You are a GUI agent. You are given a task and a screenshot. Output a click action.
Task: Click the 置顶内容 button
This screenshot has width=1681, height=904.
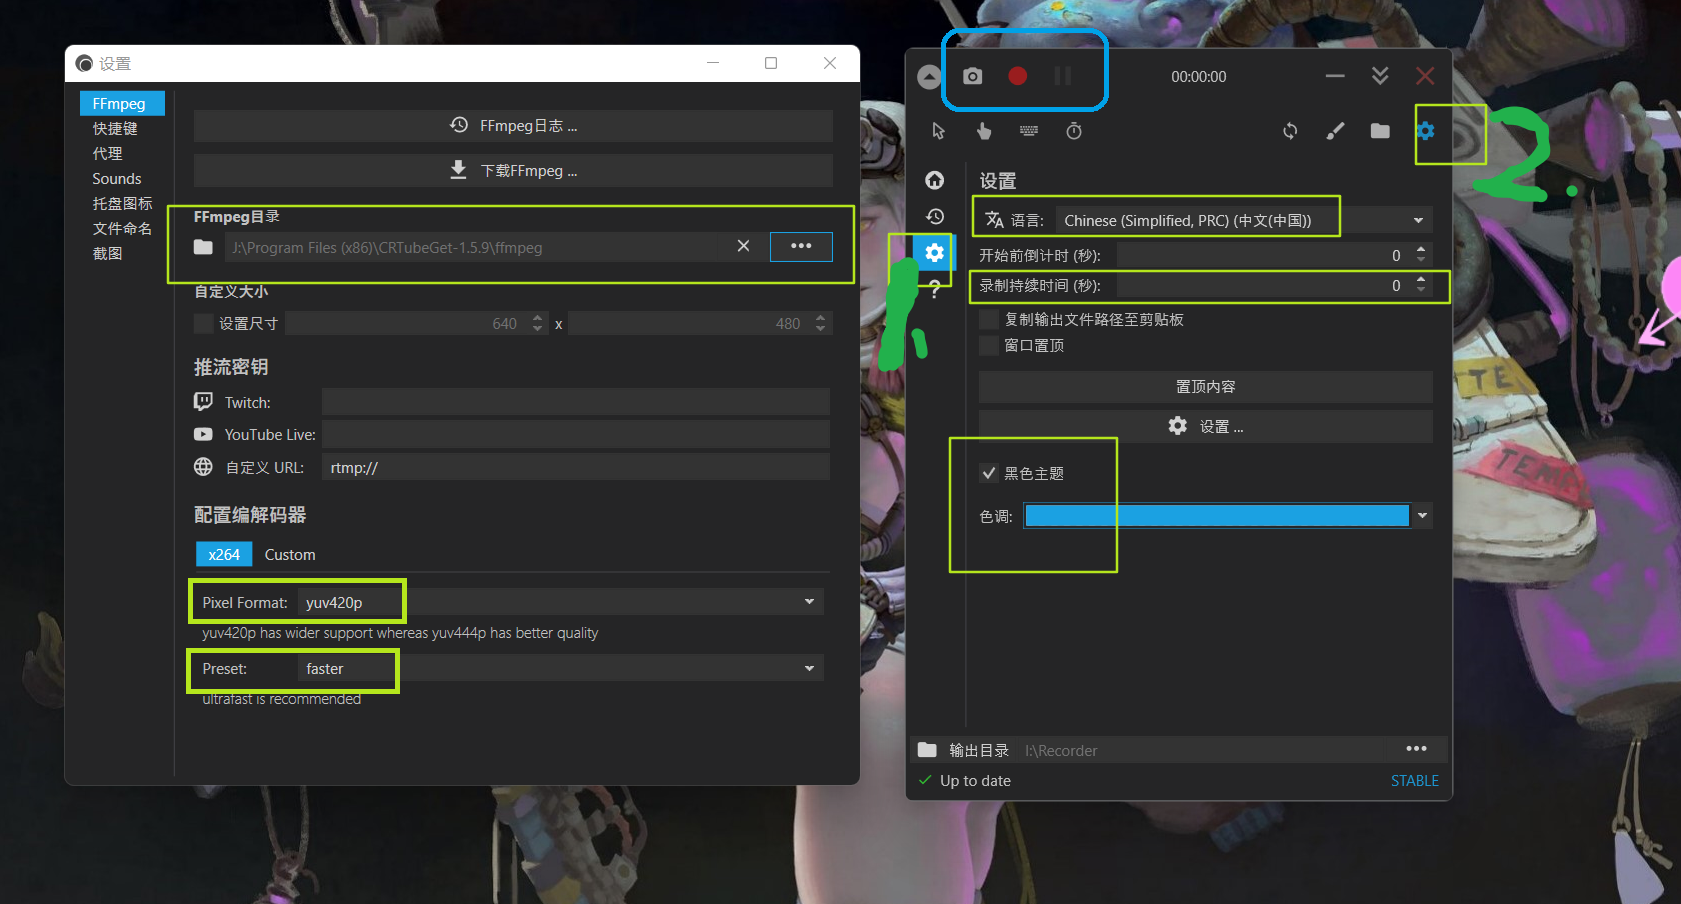click(1205, 386)
